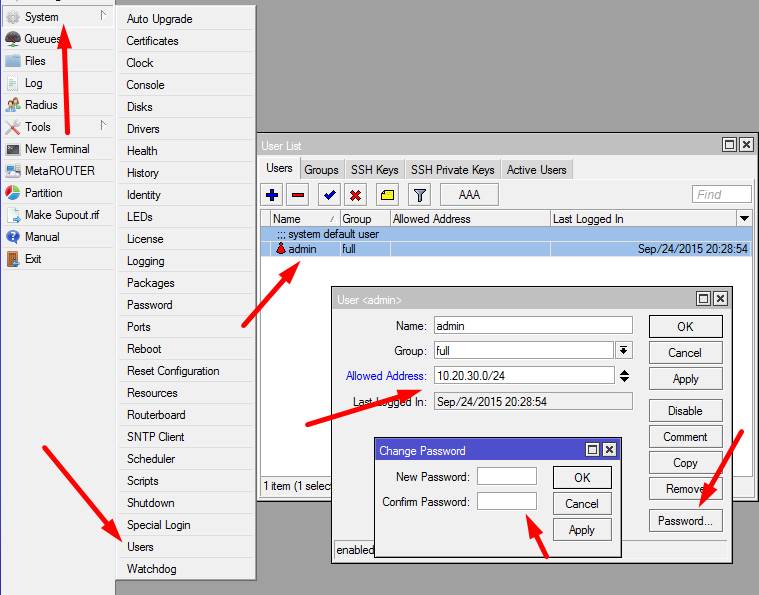Click the AAA button in User List
This screenshot has width=759, height=595.
[469, 195]
